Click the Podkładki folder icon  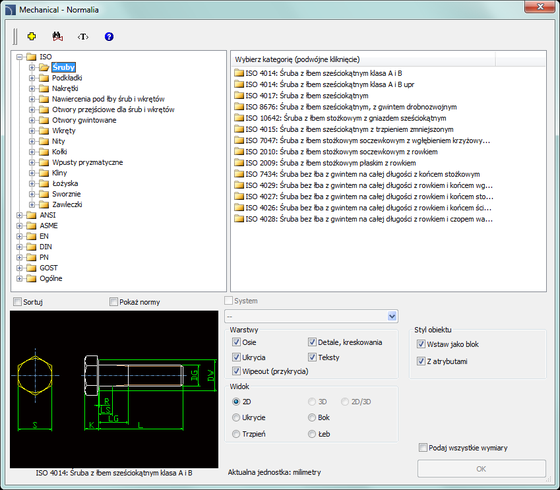tap(44, 78)
